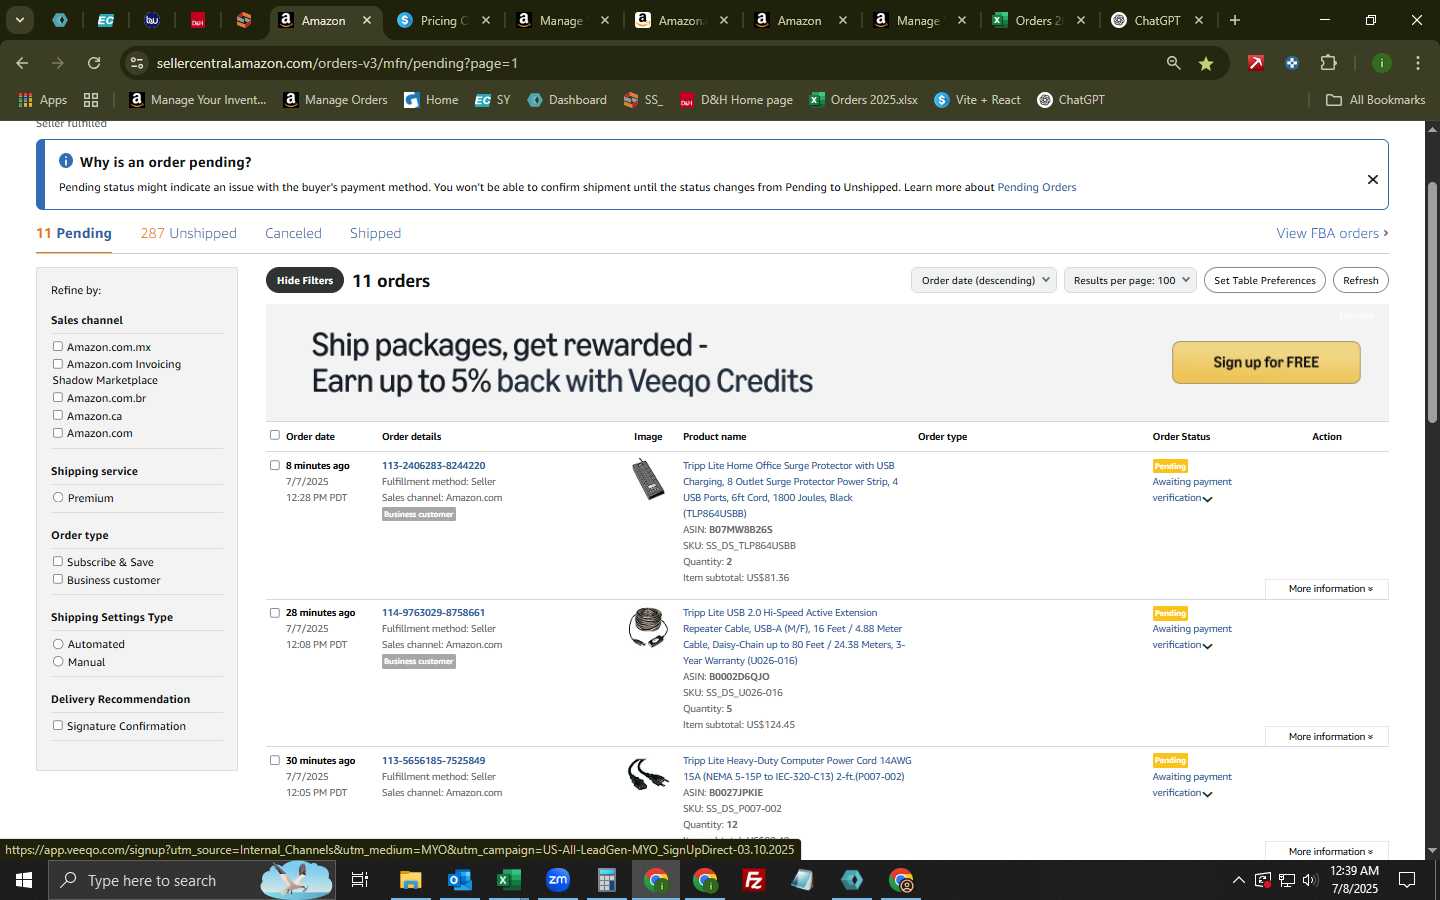Image resolution: width=1440 pixels, height=900 pixels.
Task: Open the Pending Orders help link
Action: [x=1037, y=187]
